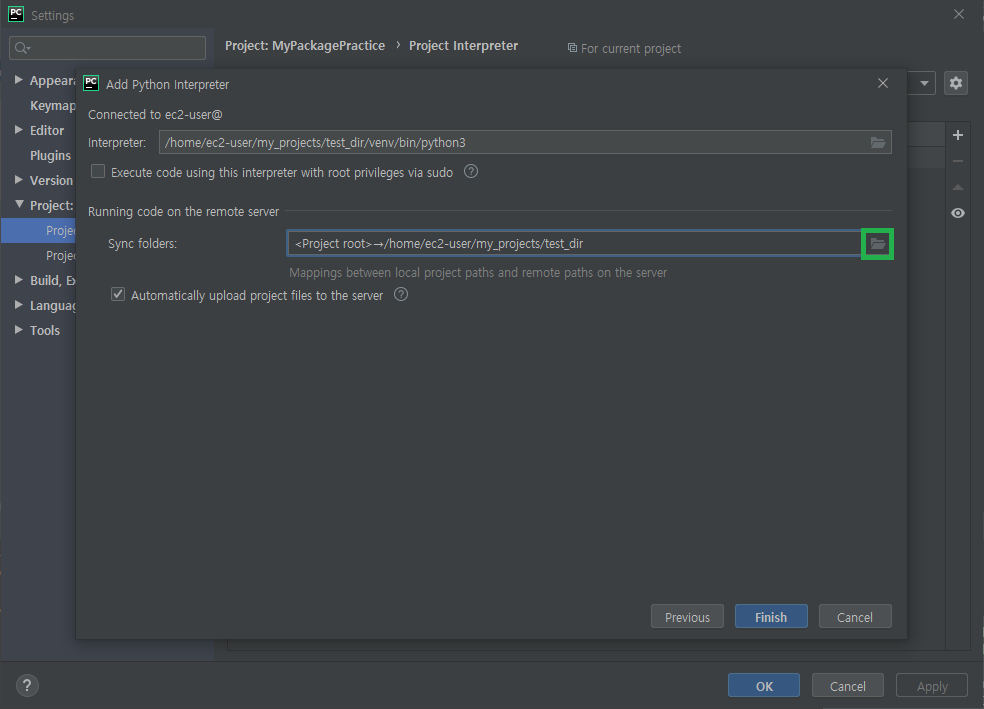984x709 pixels.
Task: Click the Mappings between local project paths hint
Action: click(x=478, y=273)
